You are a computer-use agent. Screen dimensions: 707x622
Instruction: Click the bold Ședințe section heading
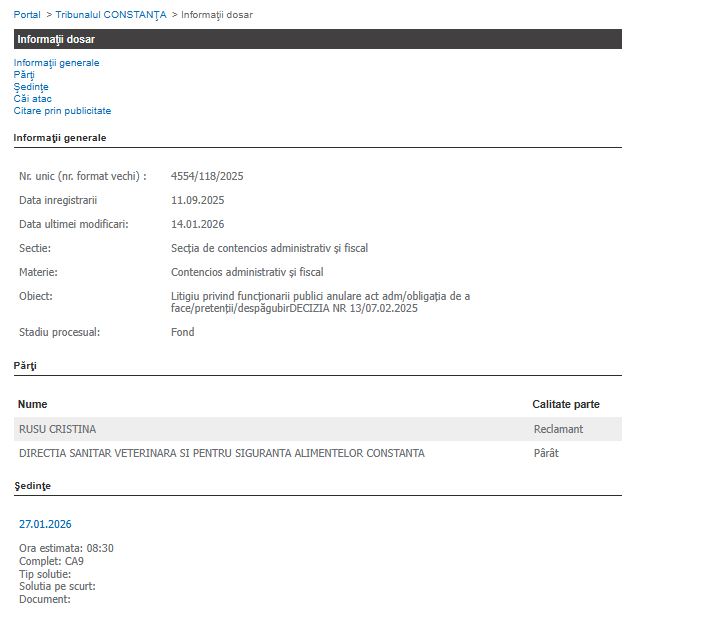click(32, 486)
